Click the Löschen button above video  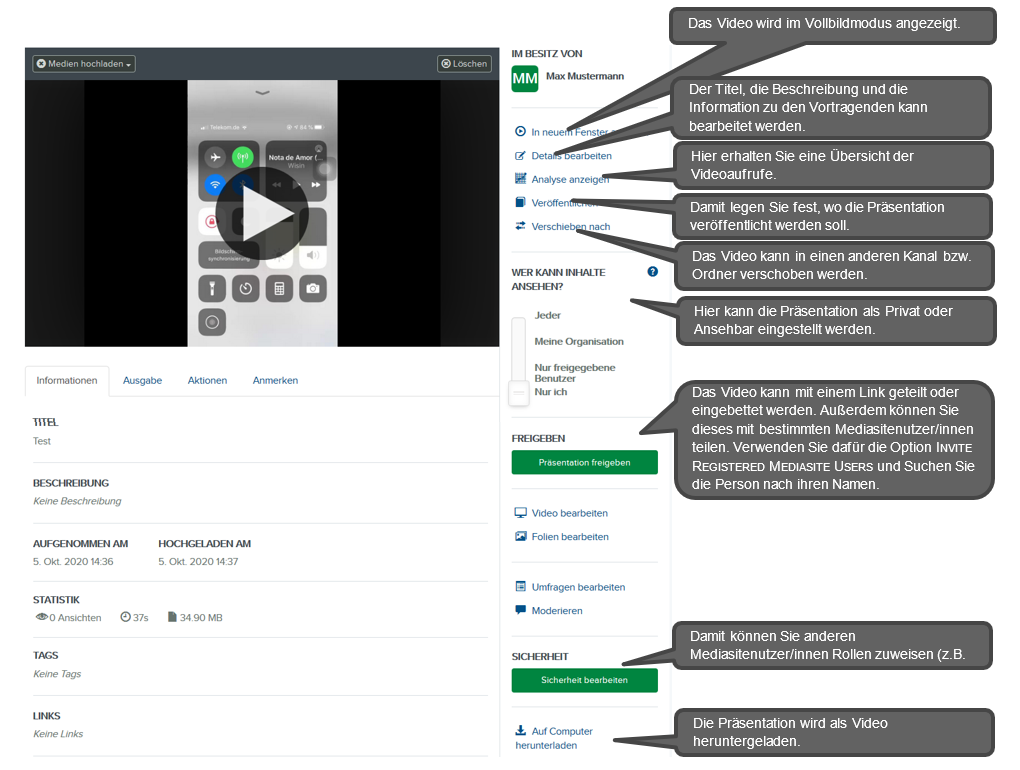click(x=464, y=64)
